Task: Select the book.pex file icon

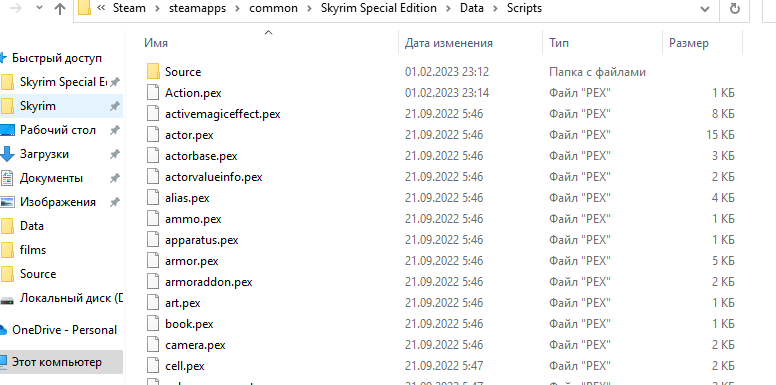Action: click(153, 324)
